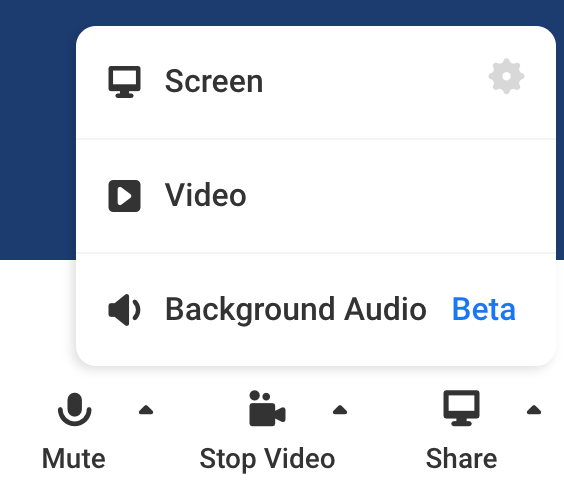564x494 pixels.
Task: Click the Stop Video camera icon
Action: pos(267,408)
